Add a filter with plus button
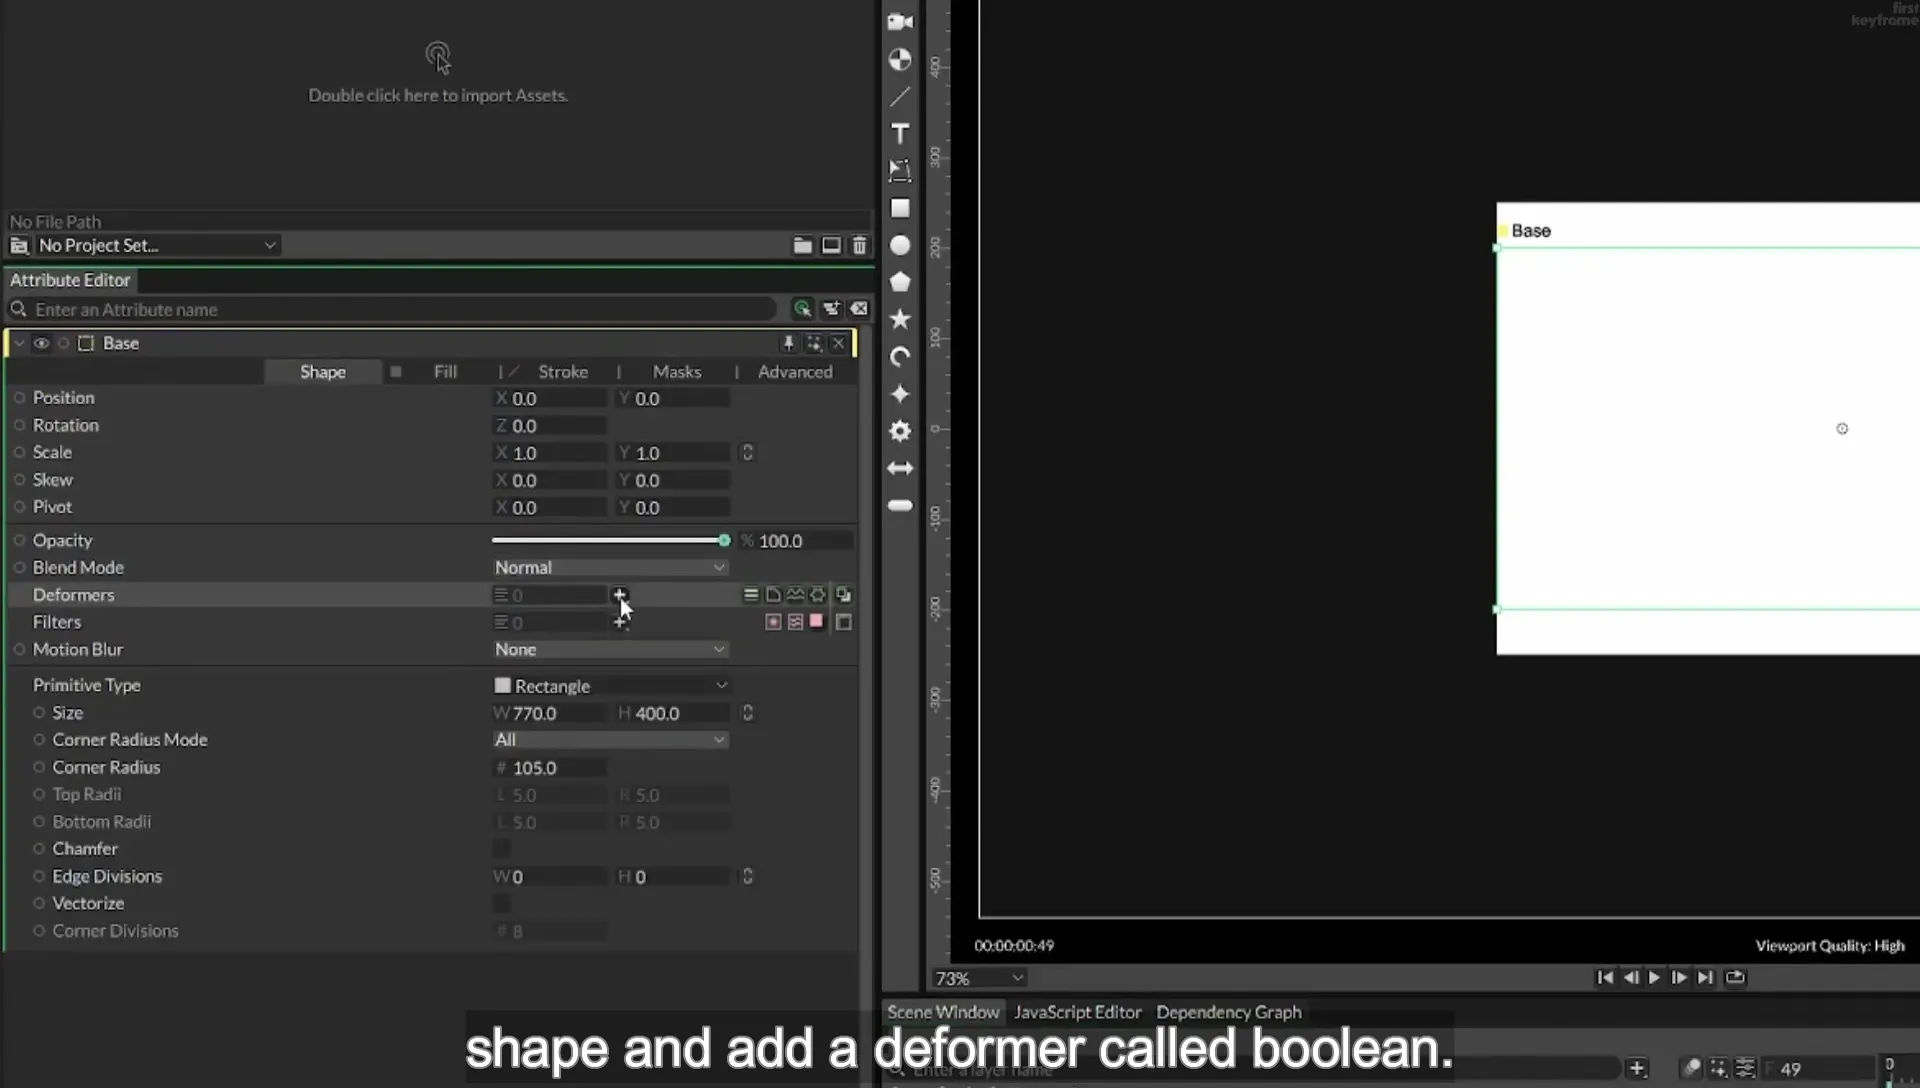1920x1088 pixels. [619, 623]
